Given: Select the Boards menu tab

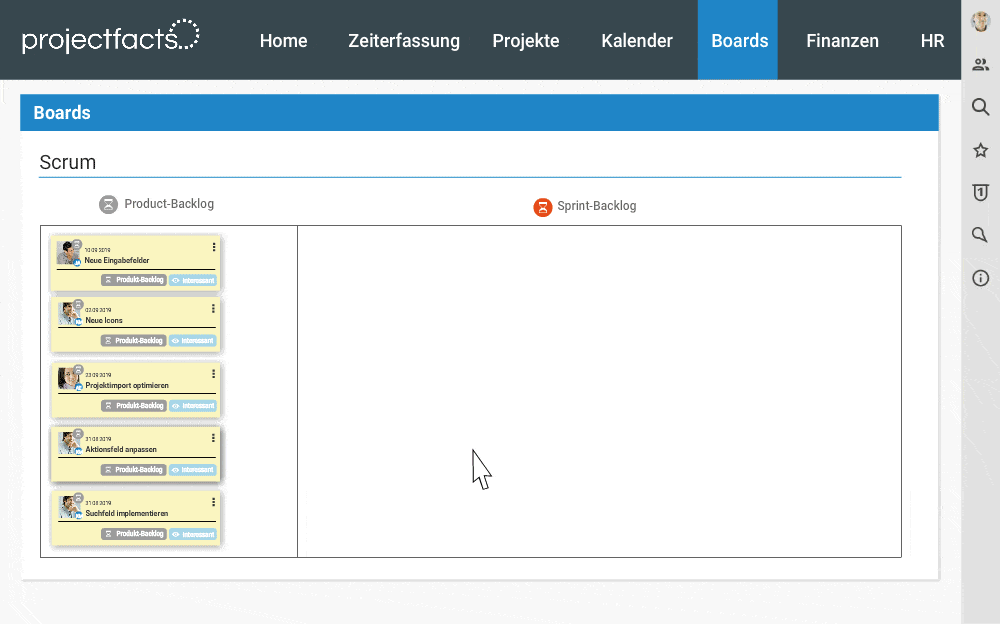Looking at the screenshot, I should 738,40.
